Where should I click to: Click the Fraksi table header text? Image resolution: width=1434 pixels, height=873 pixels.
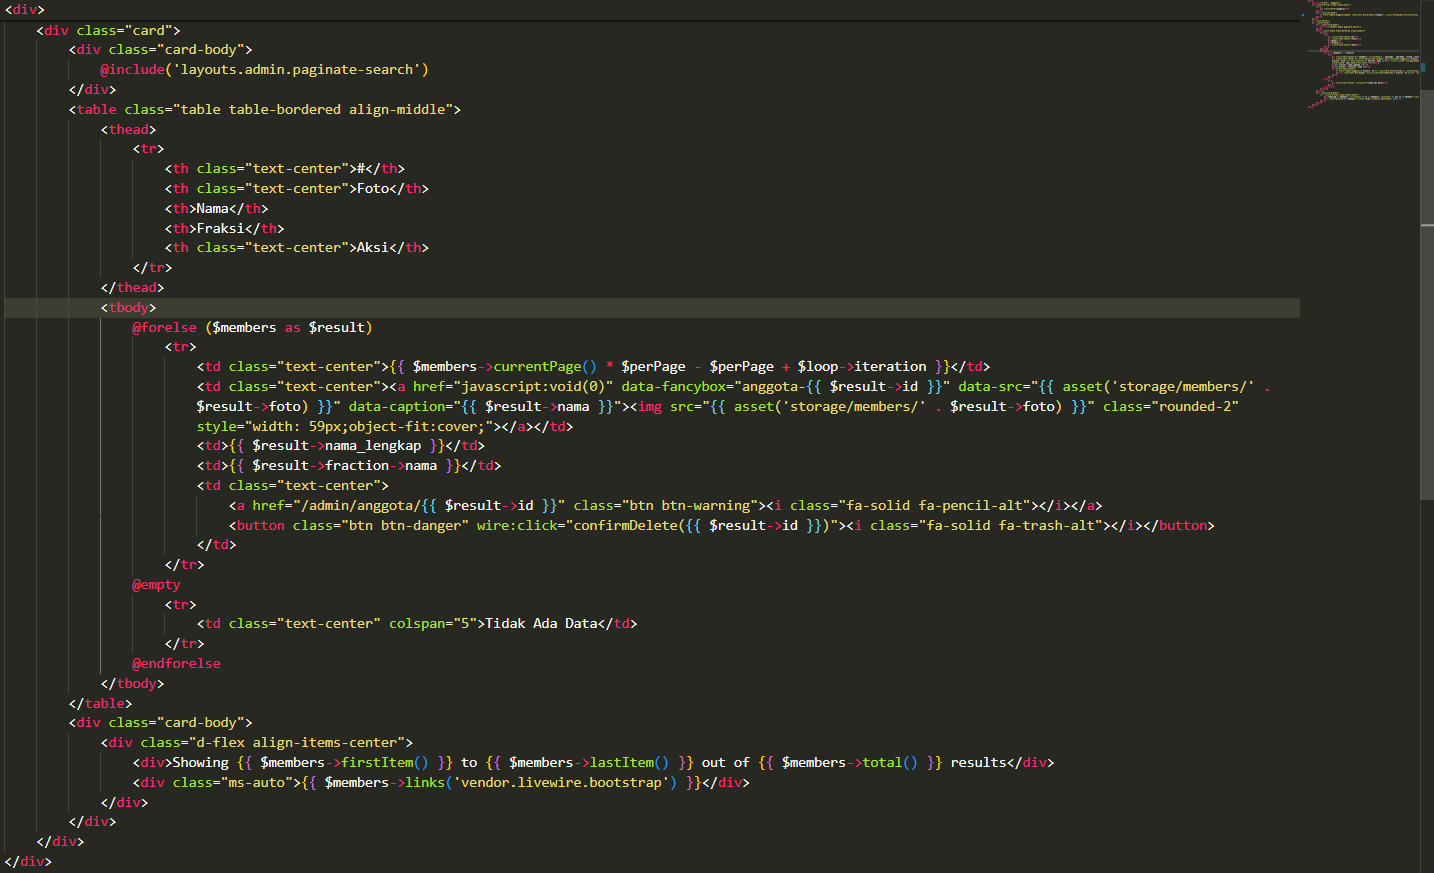pyautogui.click(x=221, y=227)
